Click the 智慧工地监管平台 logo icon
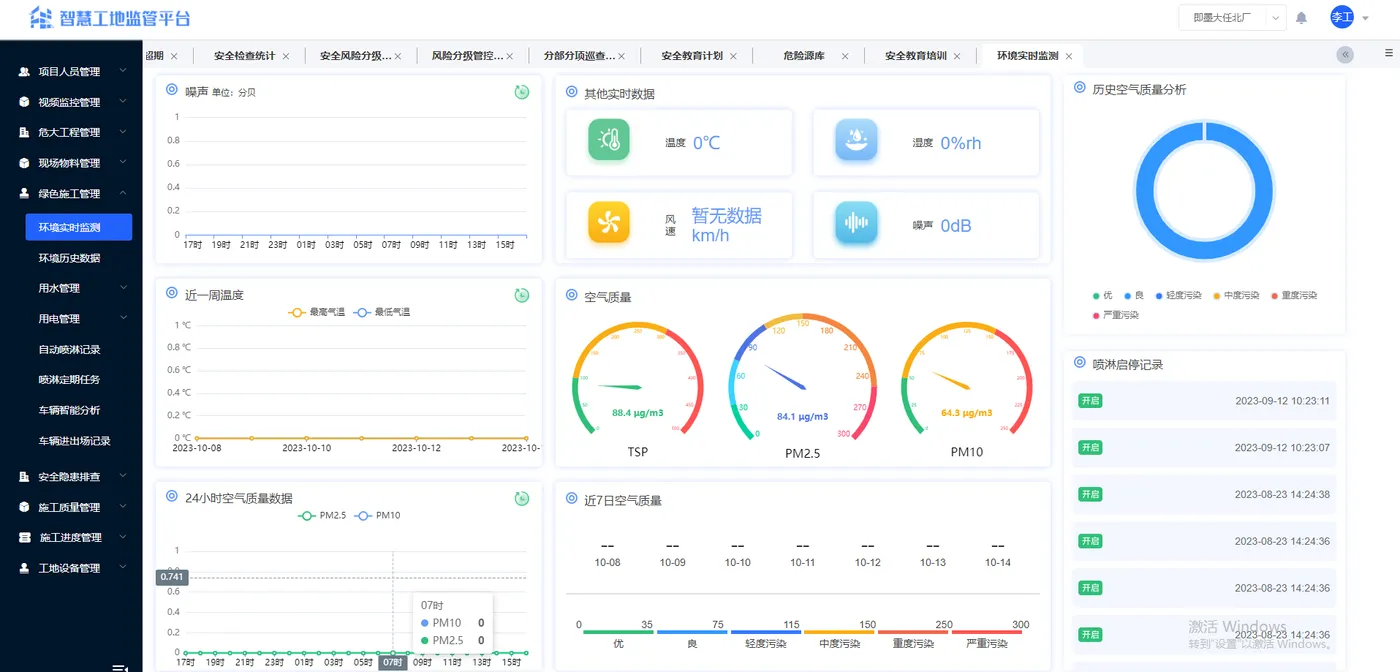 click(x=41, y=18)
